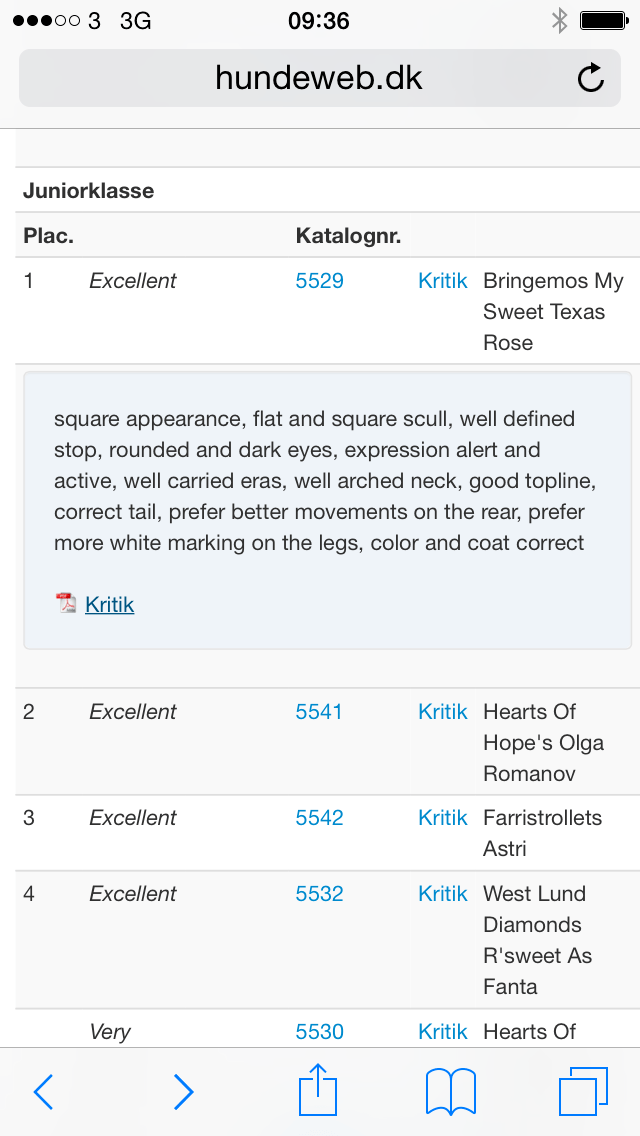This screenshot has height=1136, width=640.
Task: Open catalog number 5529
Action: (319, 281)
